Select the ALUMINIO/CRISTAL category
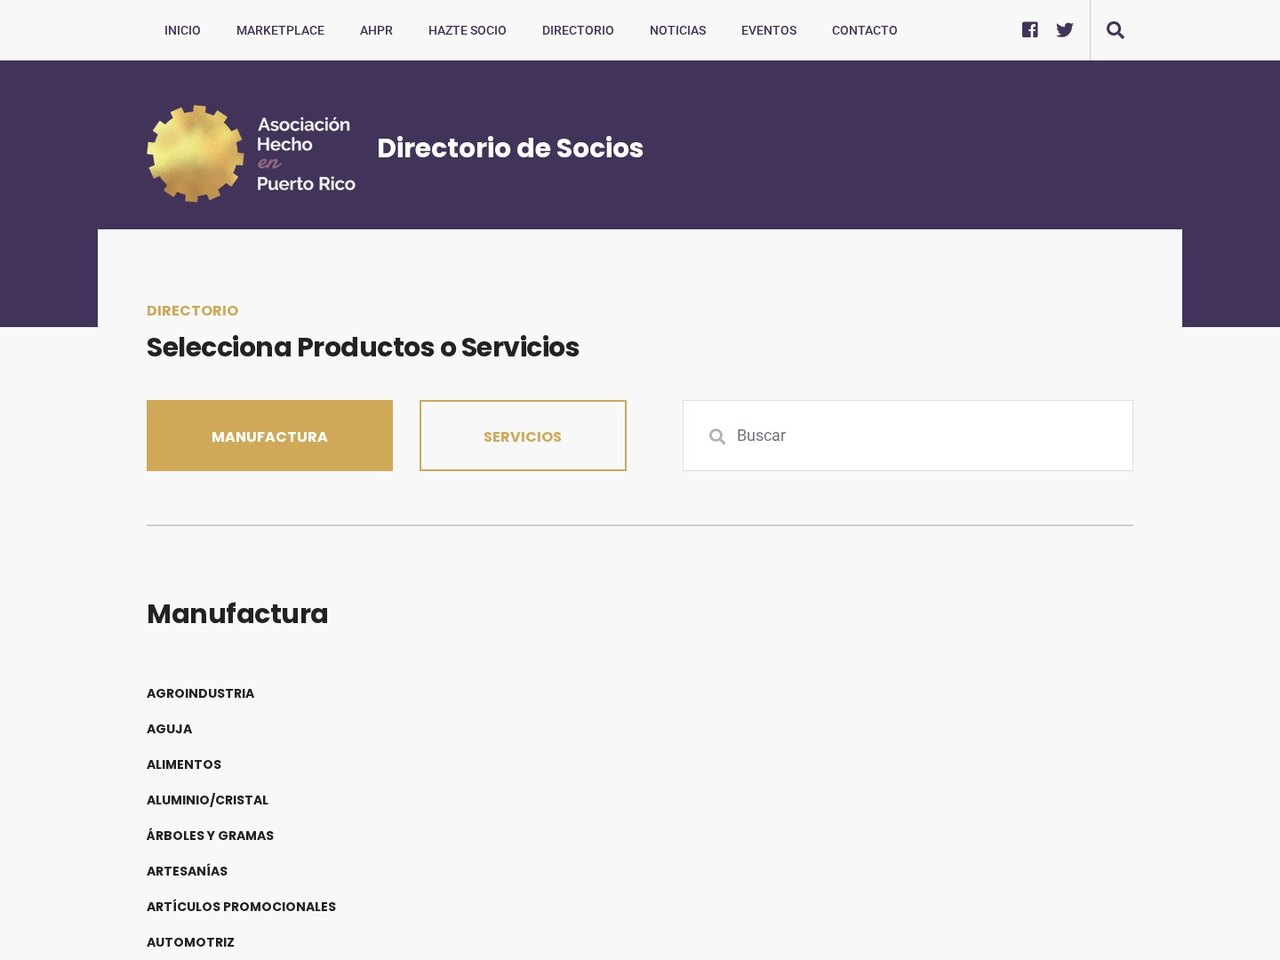This screenshot has width=1280, height=960. [x=207, y=800]
